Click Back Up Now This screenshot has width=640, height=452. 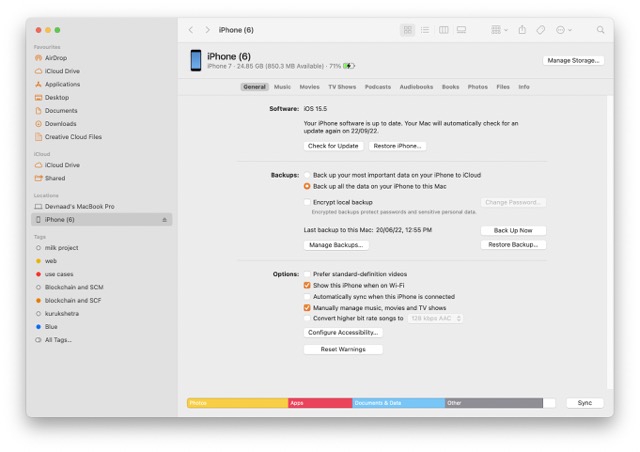[x=513, y=230]
